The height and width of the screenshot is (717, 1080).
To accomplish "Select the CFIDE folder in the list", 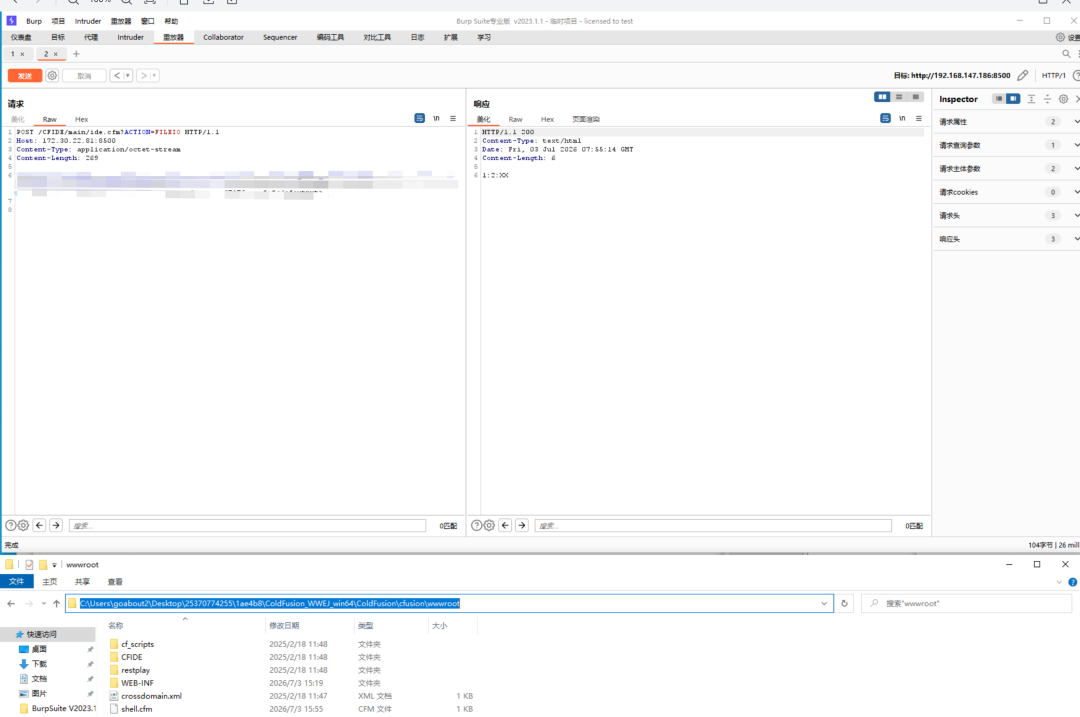I will [x=132, y=657].
